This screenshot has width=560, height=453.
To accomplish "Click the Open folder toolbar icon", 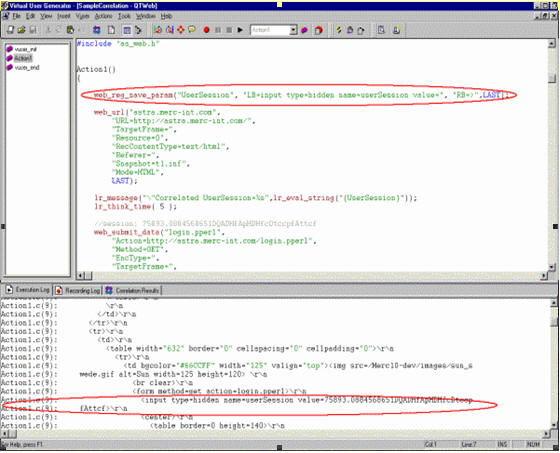I will (21, 30).
